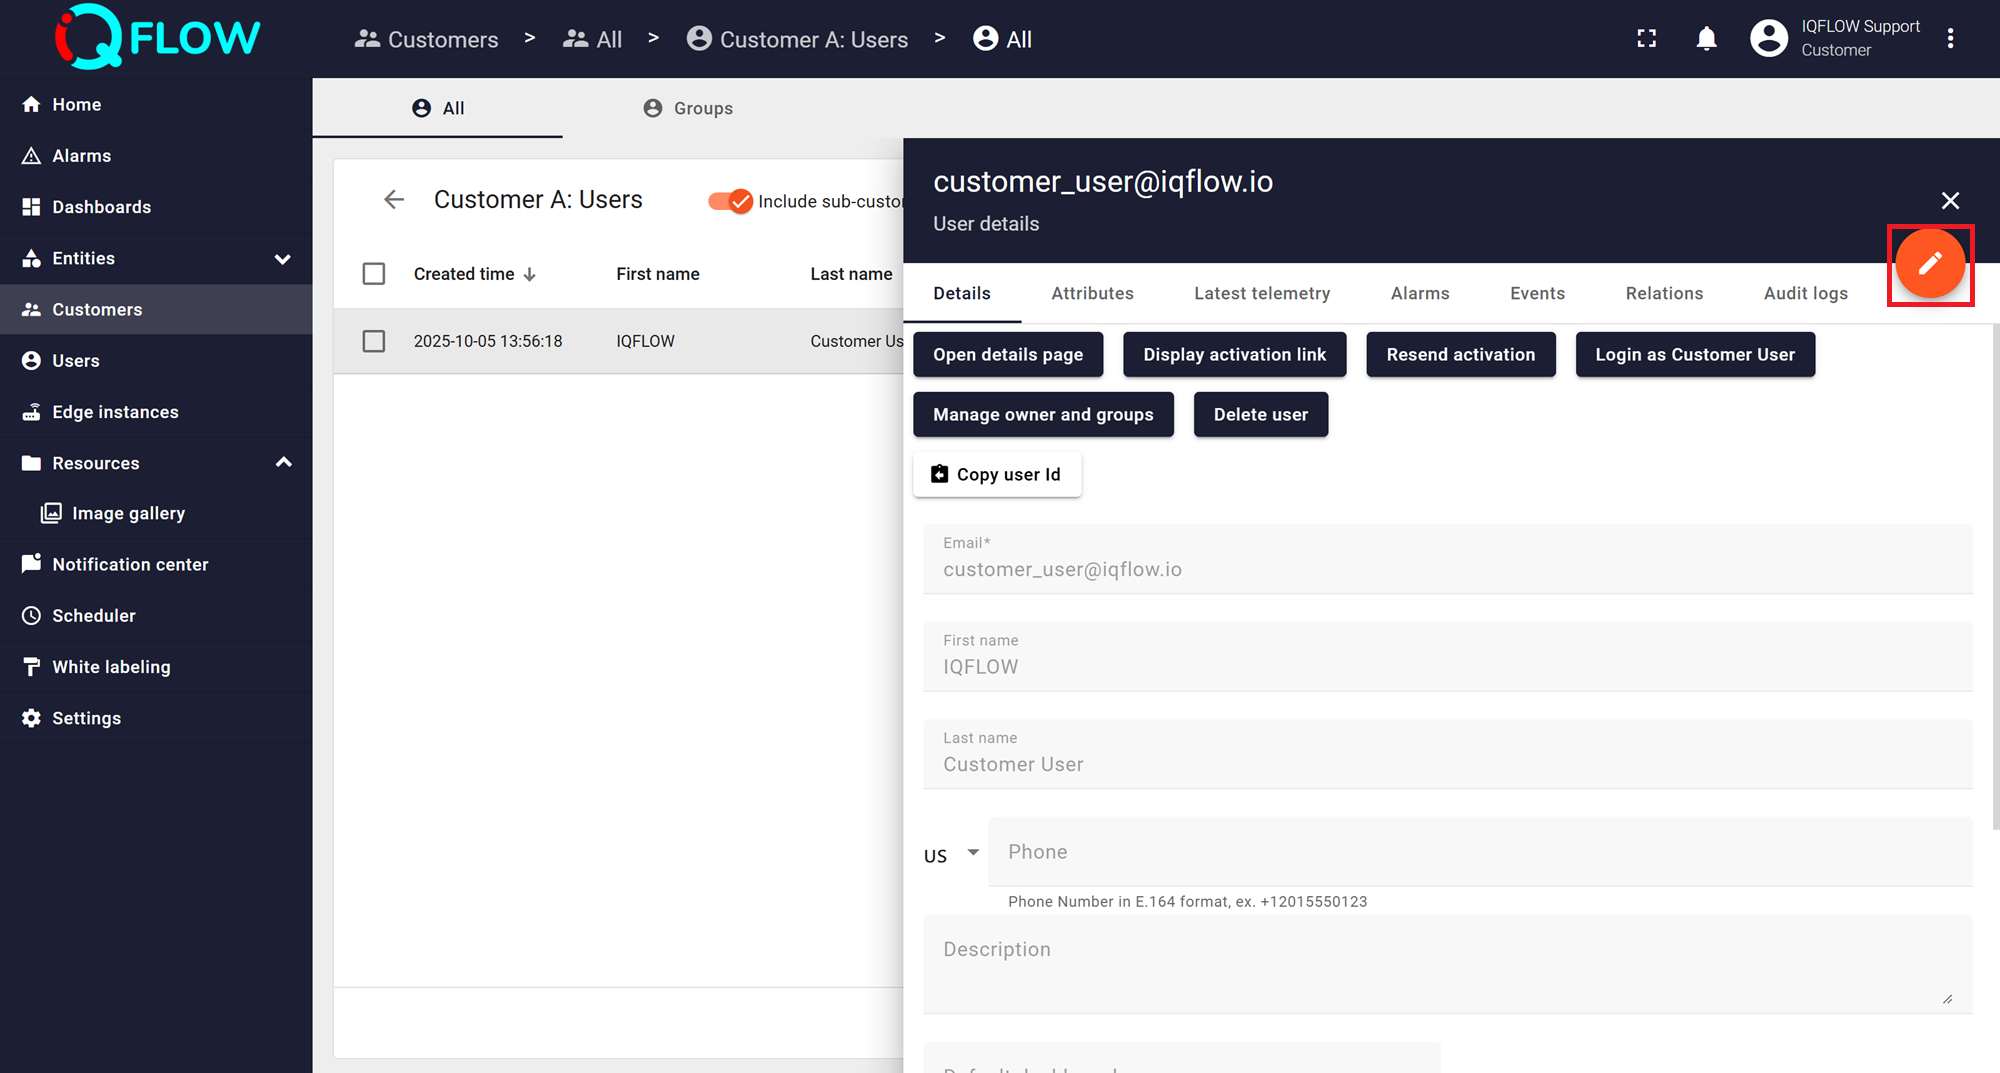The height and width of the screenshot is (1073, 2000).
Task: Collapse the Resources sidebar section
Action: coord(283,463)
